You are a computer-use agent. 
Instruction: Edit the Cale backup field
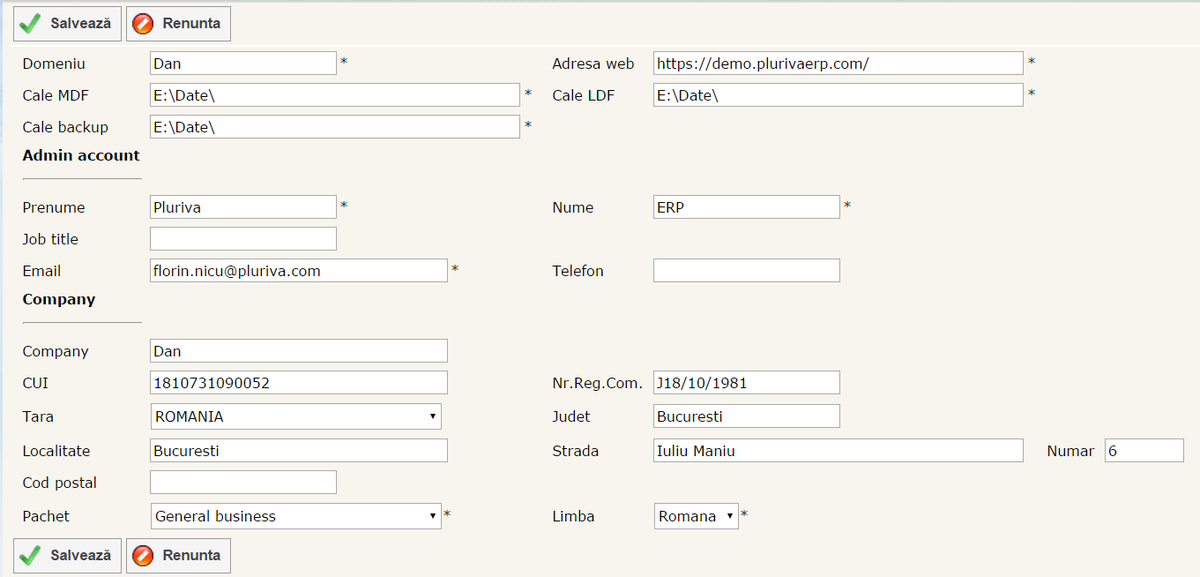[x=335, y=127]
